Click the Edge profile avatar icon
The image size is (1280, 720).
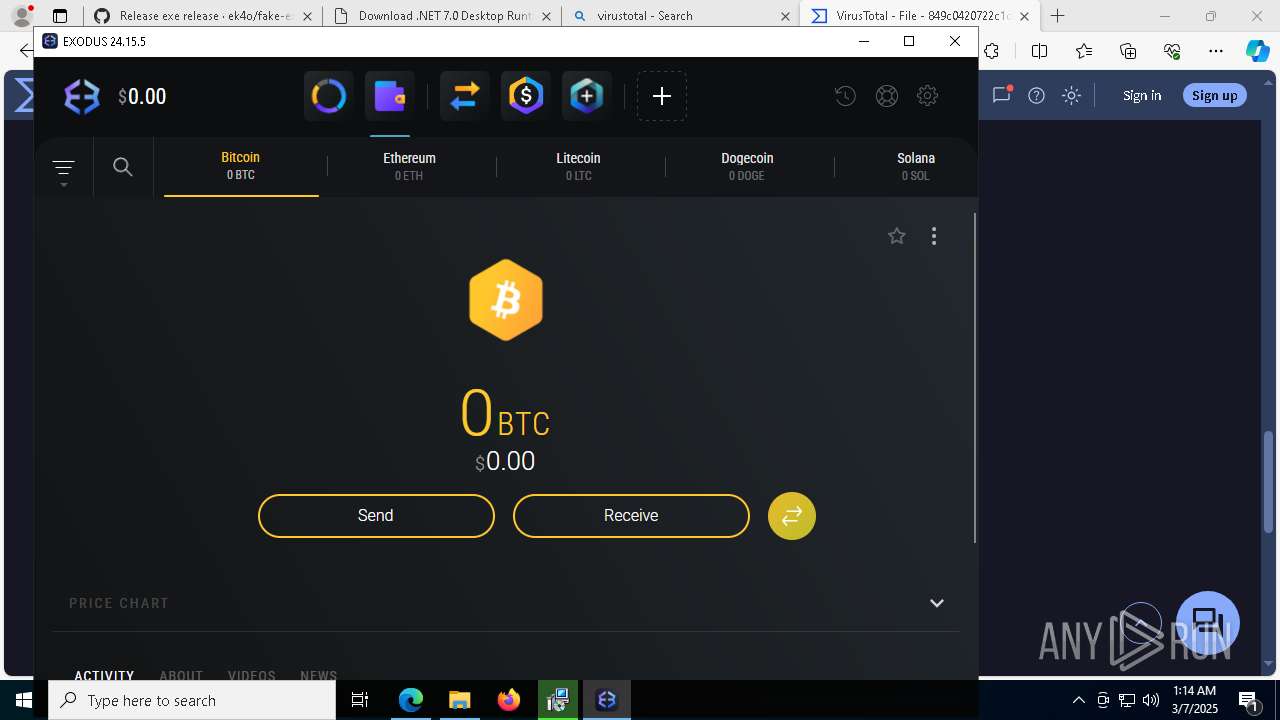coord(21,16)
